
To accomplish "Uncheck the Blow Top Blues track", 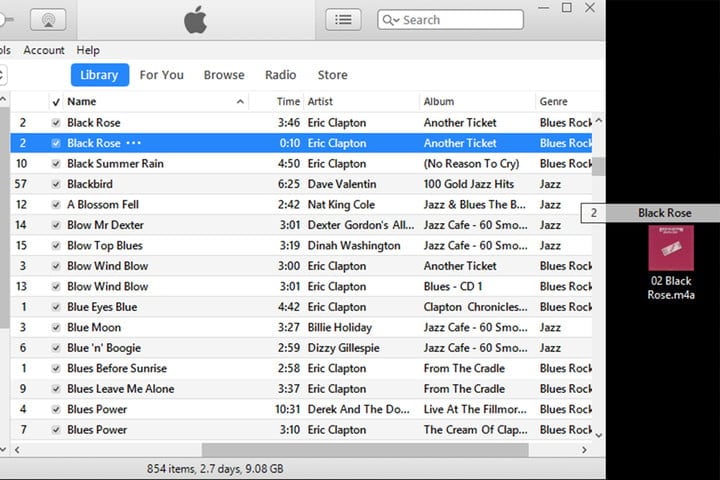I will 56,245.
